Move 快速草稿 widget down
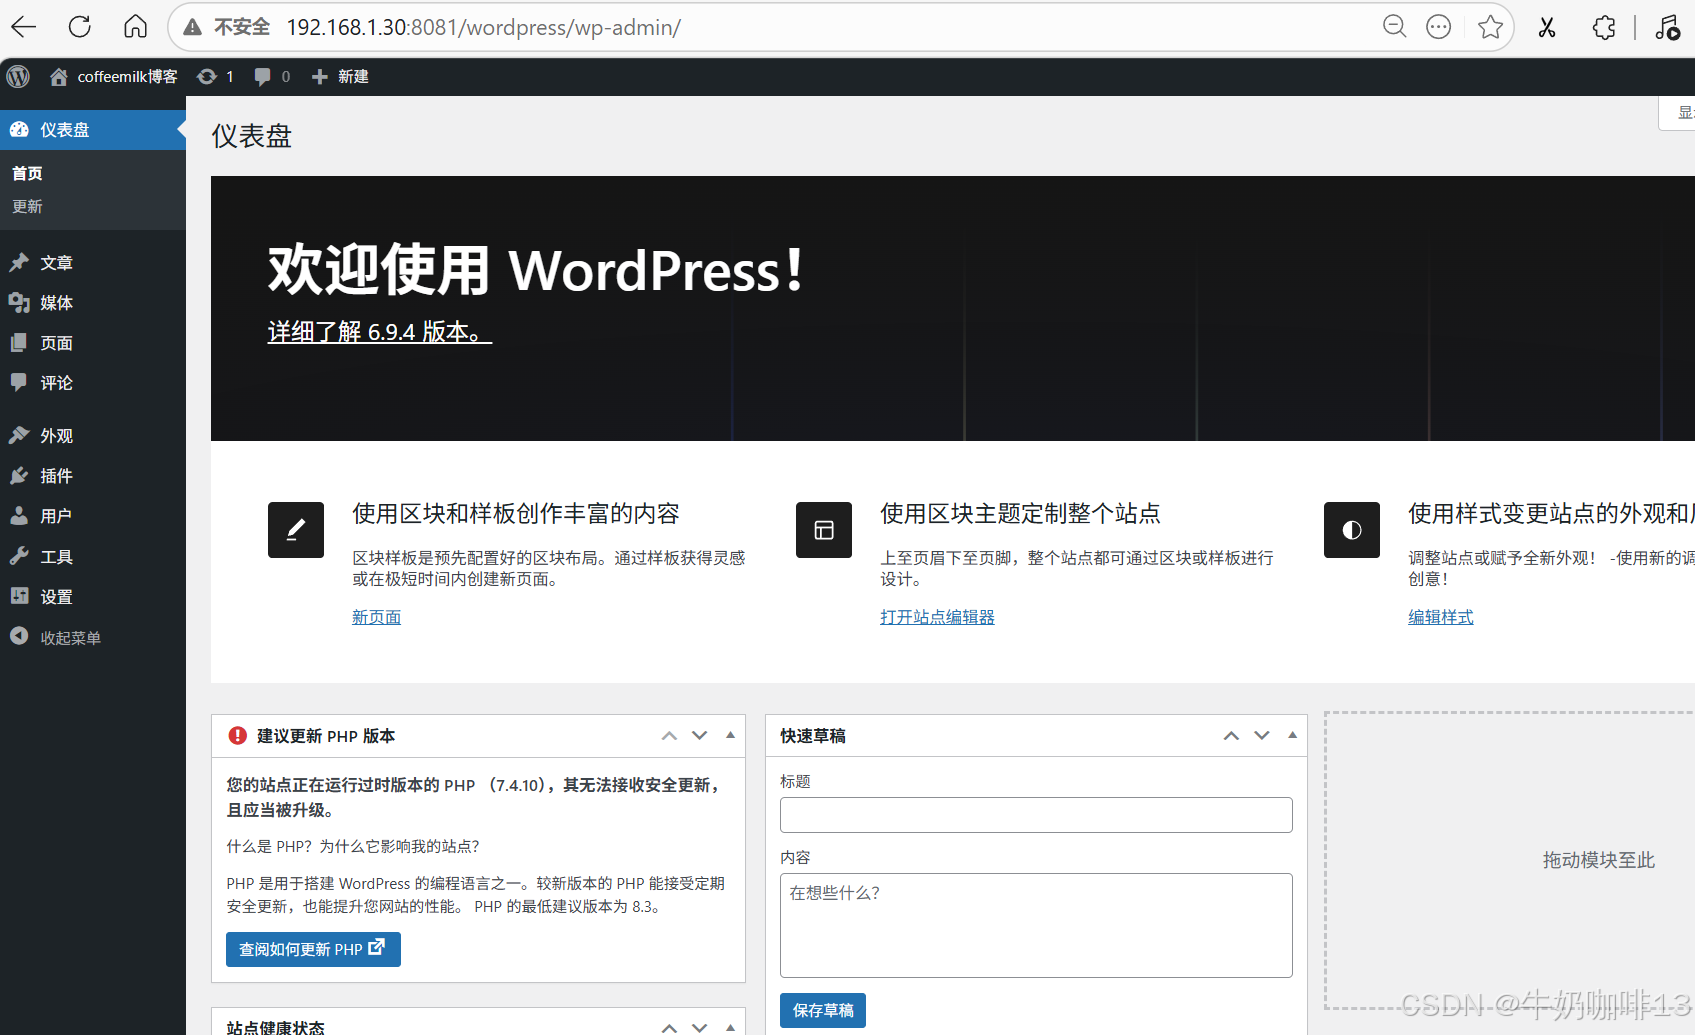This screenshot has width=1695, height=1035. pyautogui.click(x=1262, y=736)
